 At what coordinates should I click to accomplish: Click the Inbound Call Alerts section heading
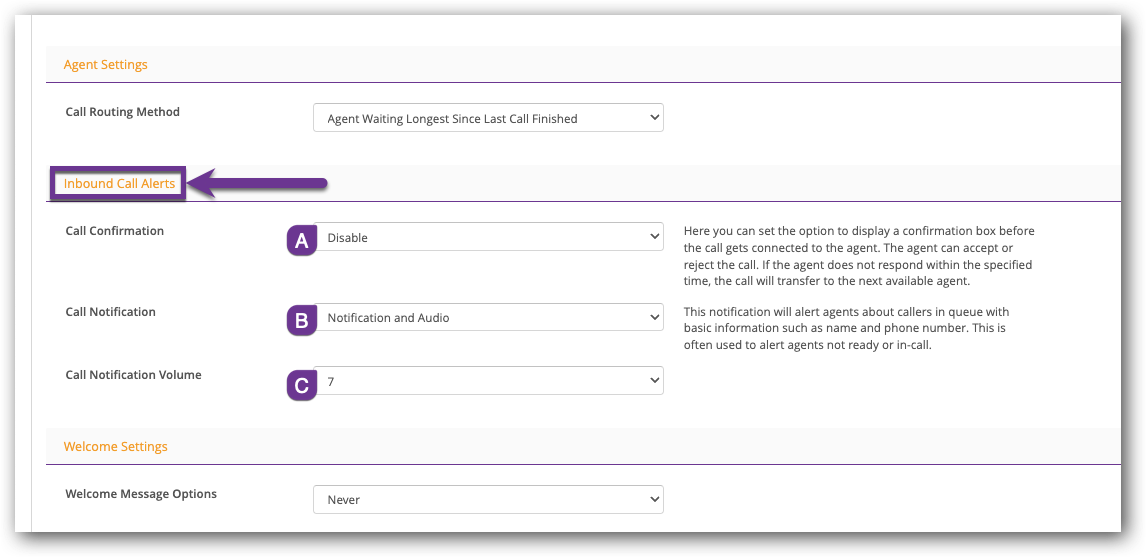coord(119,183)
